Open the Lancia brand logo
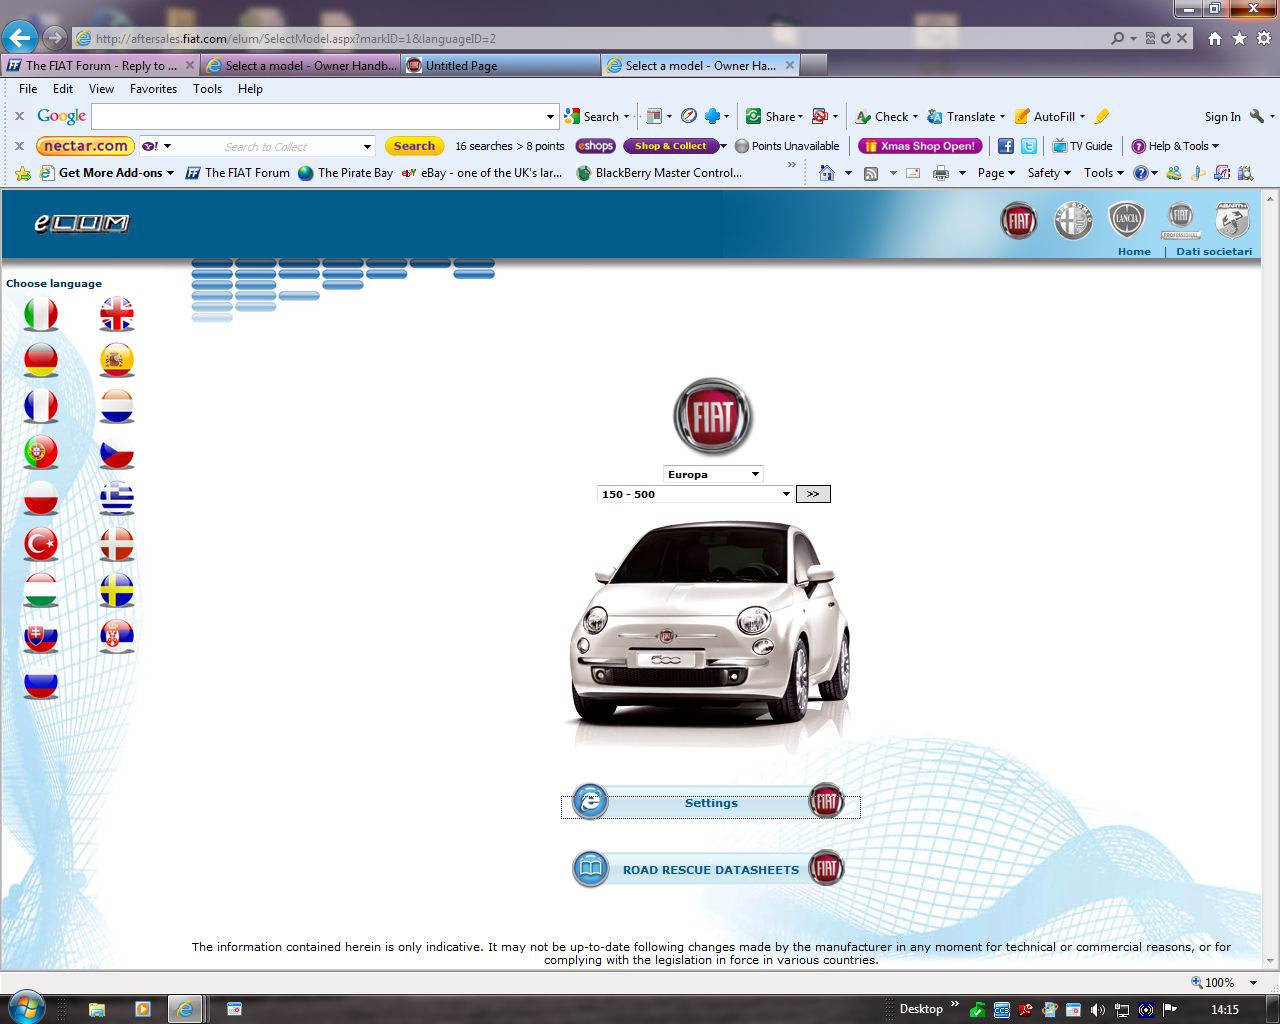The image size is (1280, 1024). (1126, 220)
